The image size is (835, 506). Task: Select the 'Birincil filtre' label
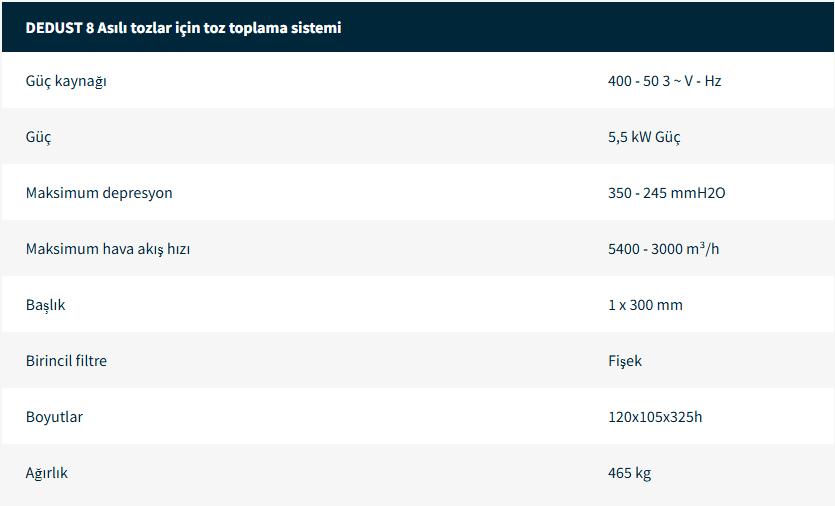click(x=66, y=361)
